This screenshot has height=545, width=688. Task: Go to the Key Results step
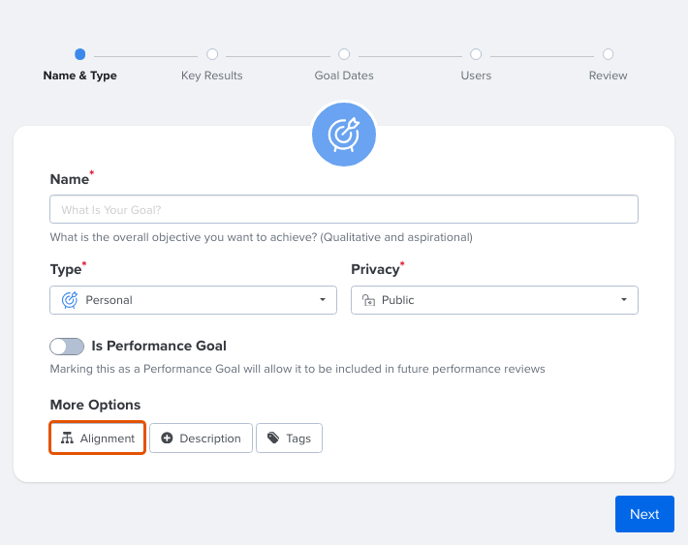(212, 75)
